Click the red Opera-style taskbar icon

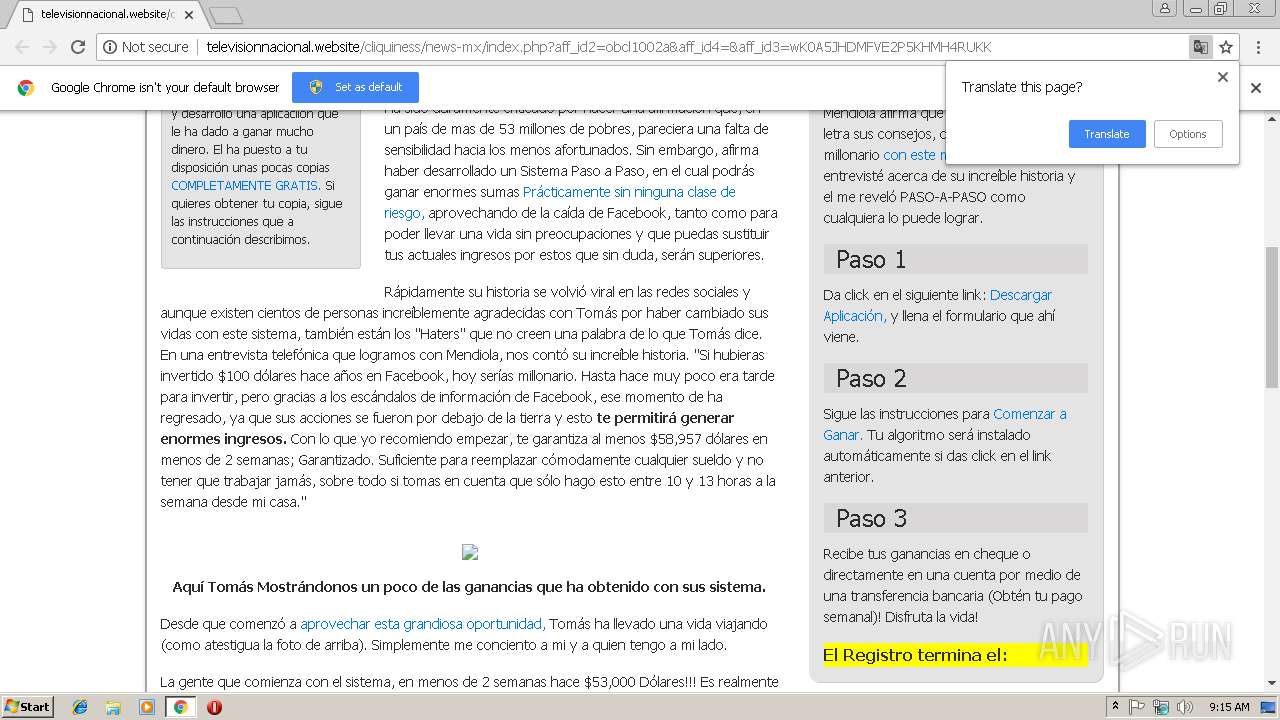[214, 707]
